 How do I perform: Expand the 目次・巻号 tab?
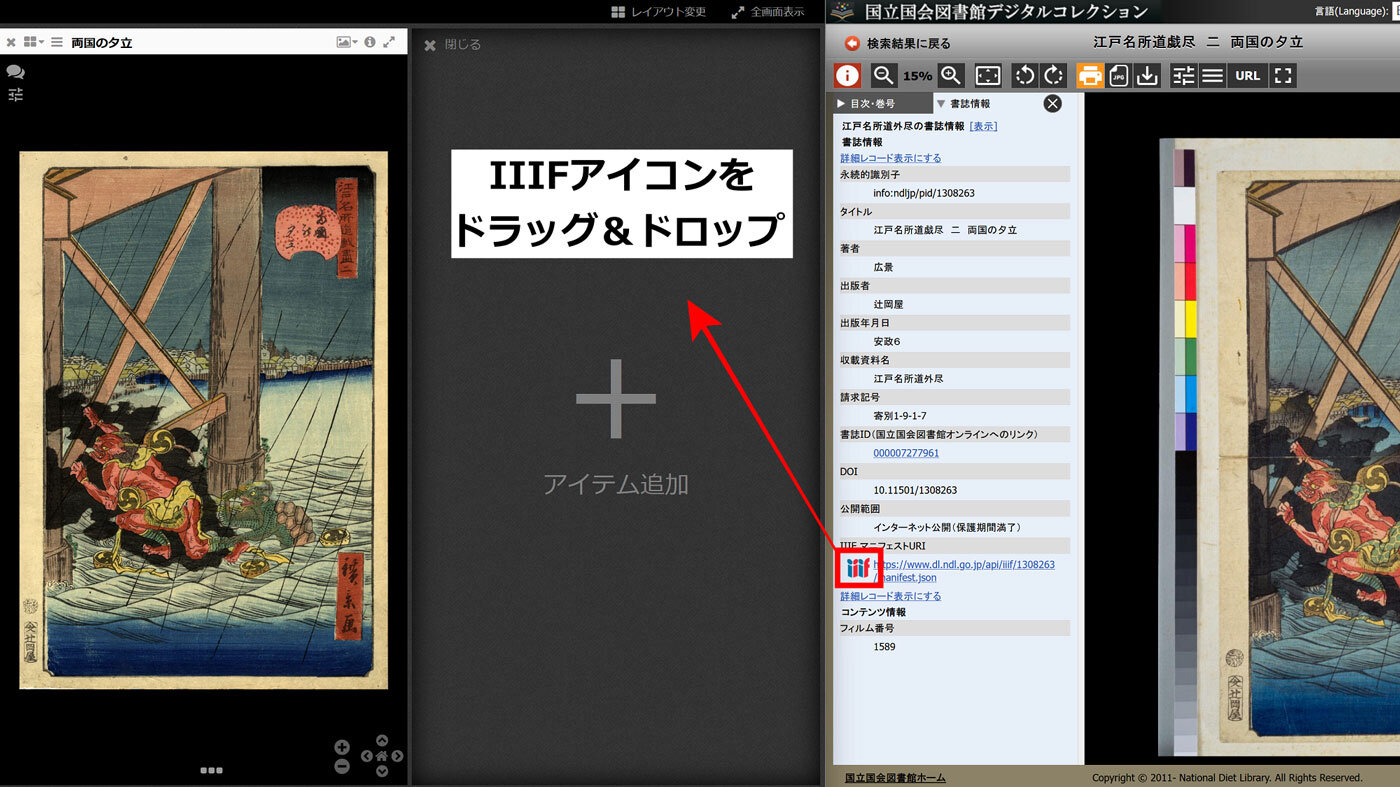click(x=883, y=103)
